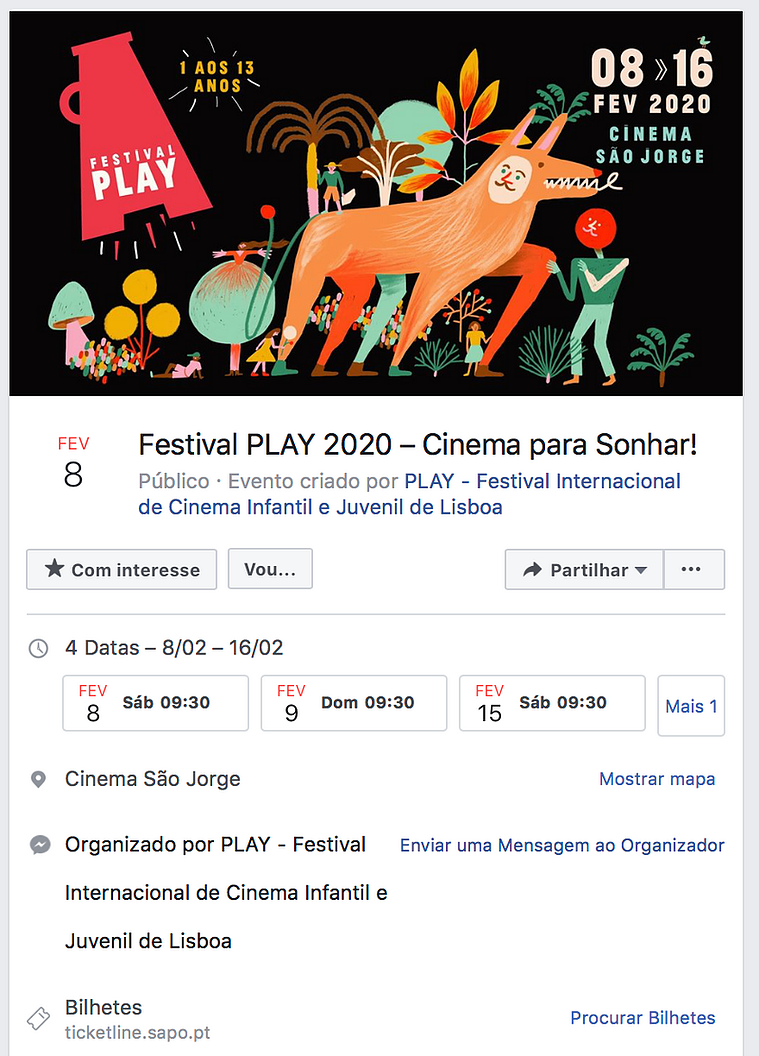
Task: Select the FEV 8 Sáb 09:30 date
Action: pos(156,703)
